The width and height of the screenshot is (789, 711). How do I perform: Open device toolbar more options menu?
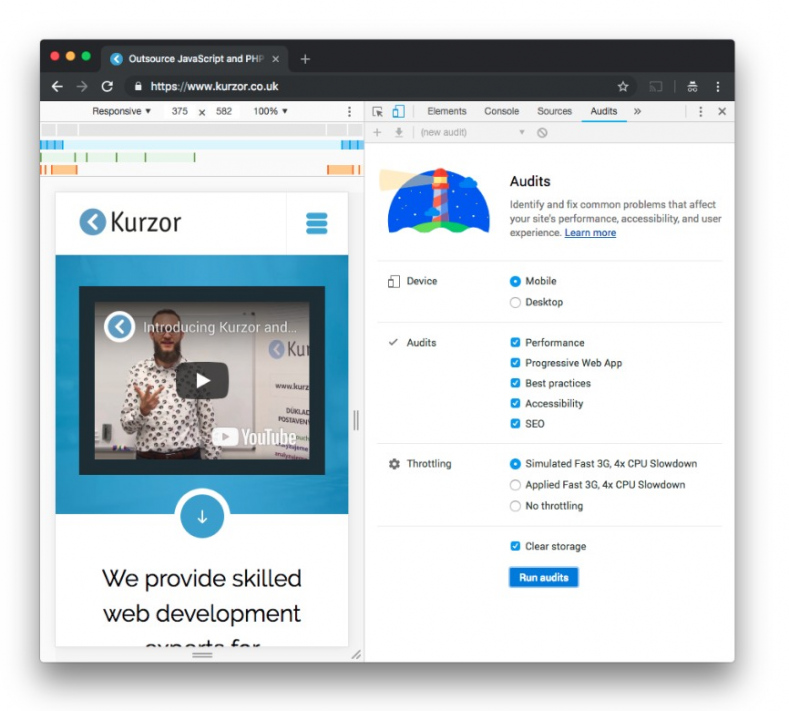coord(349,111)
